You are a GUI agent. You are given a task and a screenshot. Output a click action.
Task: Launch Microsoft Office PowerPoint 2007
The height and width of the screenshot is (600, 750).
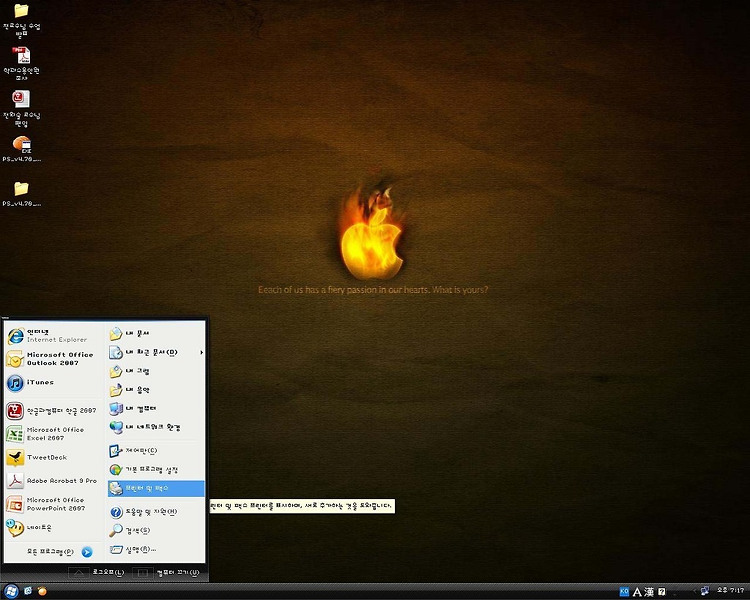click(x=53, y=504)
